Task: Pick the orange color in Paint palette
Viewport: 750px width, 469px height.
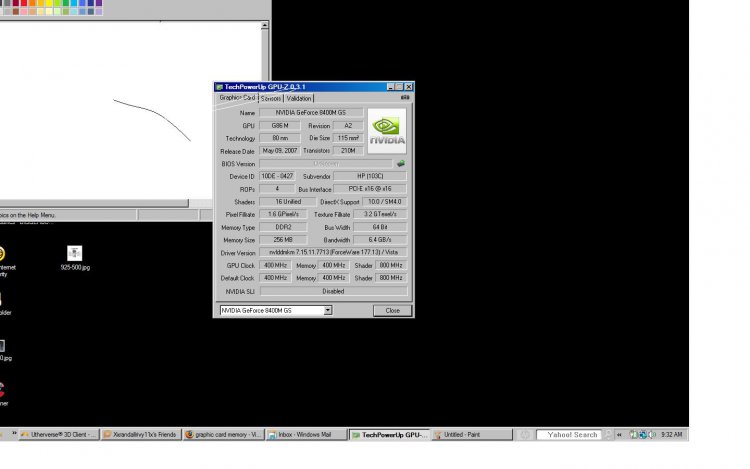Action: pos(33,3)
